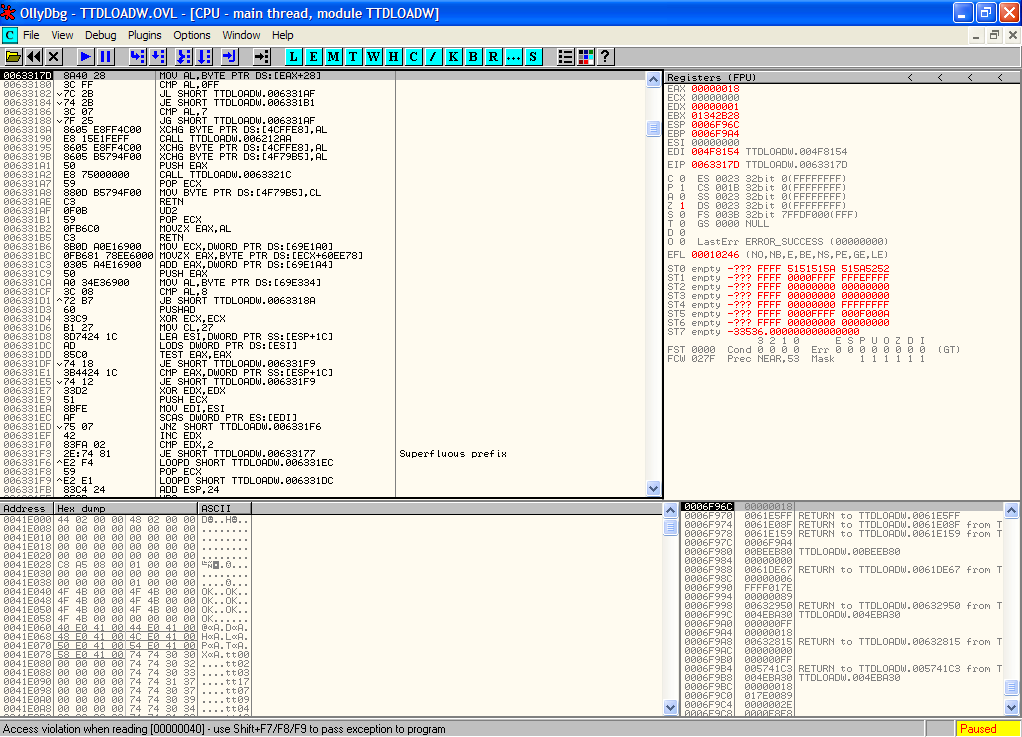This screenshot has width=1022, height=737.
Task: Click the Step into toolbar icon
Action: (x=137, y=57)
